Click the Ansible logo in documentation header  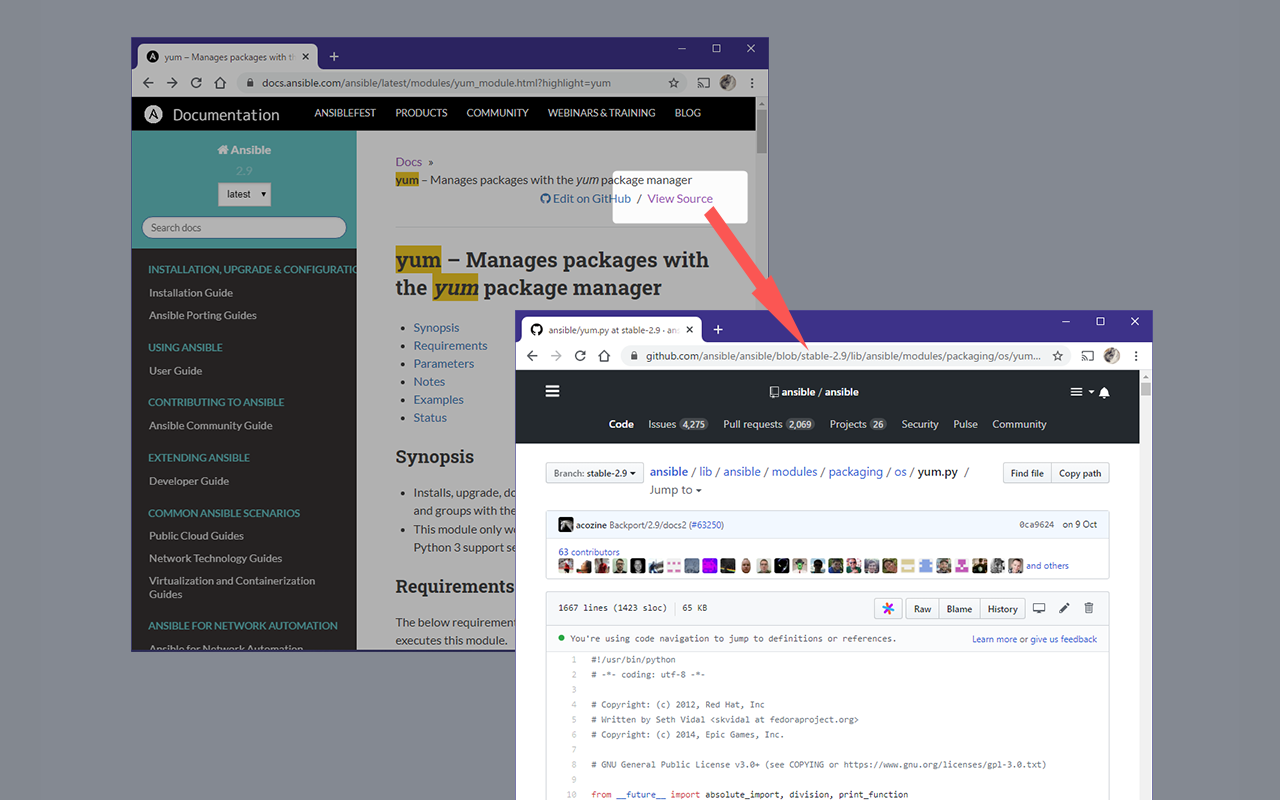click(152, 113)
